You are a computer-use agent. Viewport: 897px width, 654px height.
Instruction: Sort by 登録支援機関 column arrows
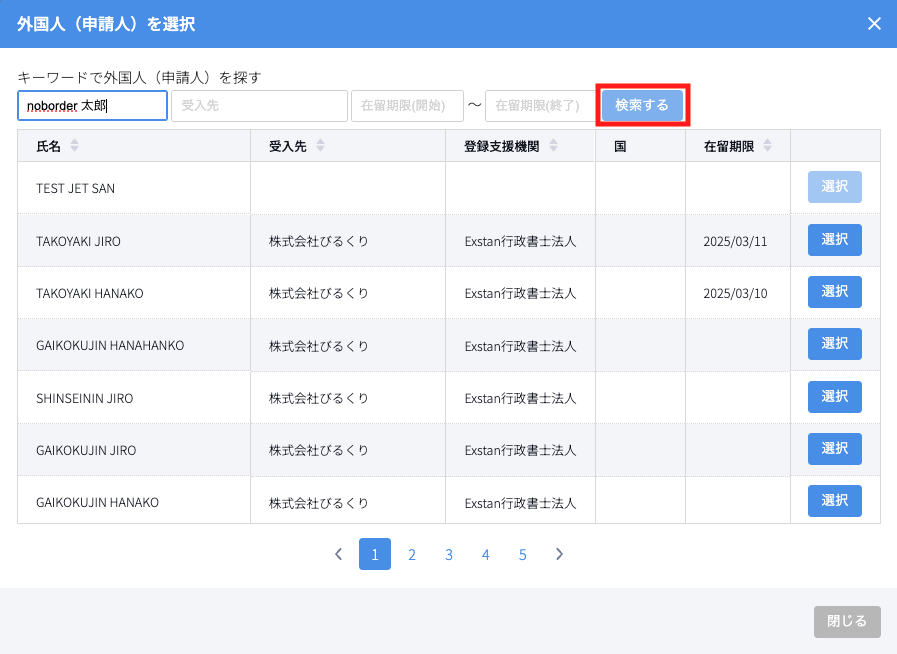pyautogui.click(x=553, y=146)
